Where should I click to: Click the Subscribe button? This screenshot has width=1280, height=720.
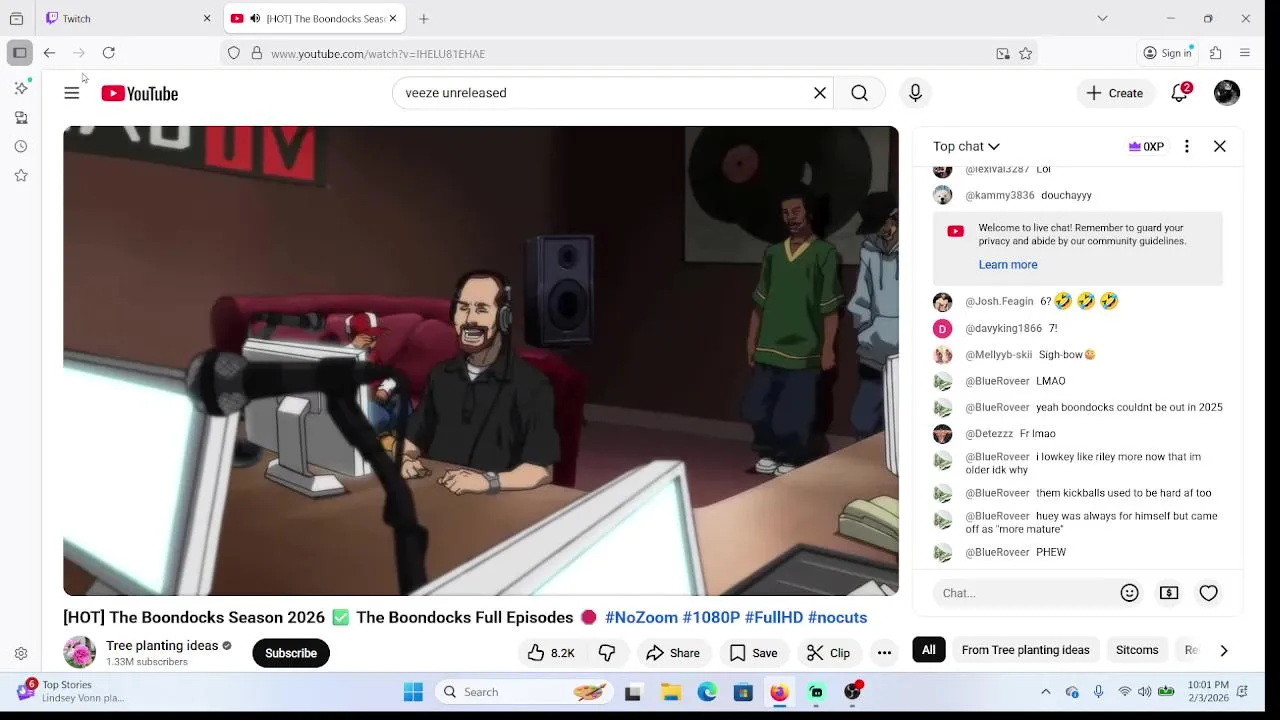291,653
